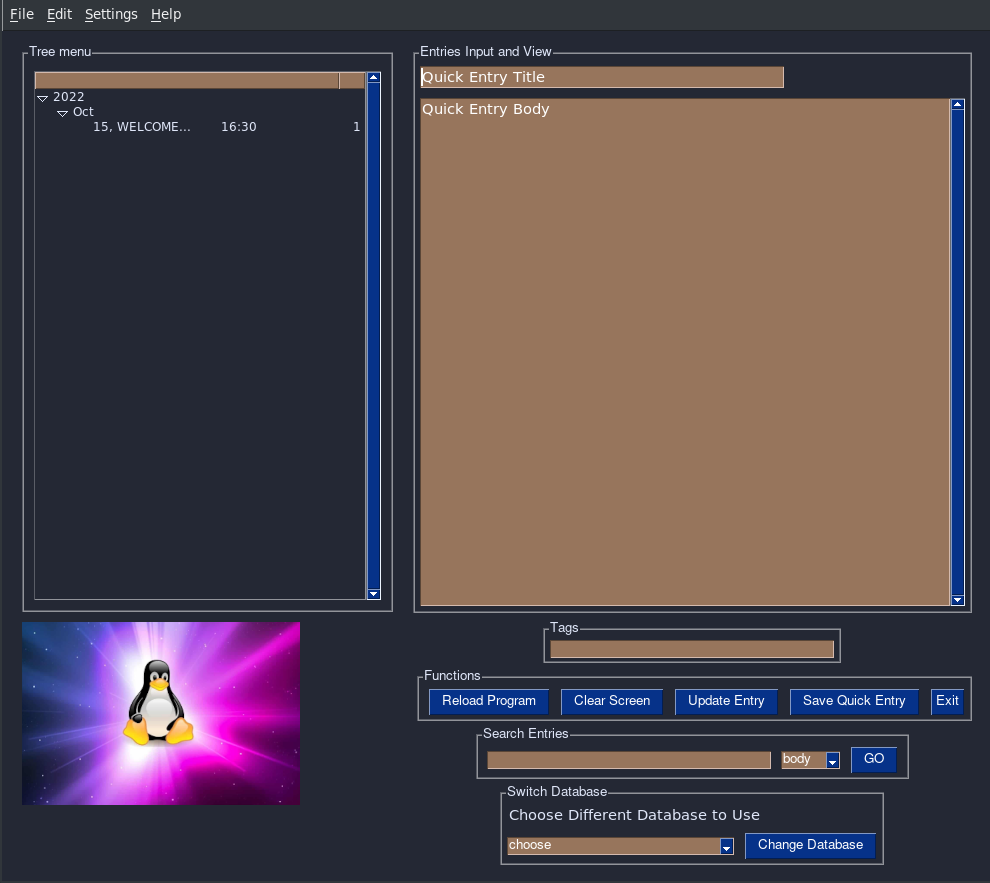
Task: Open the File menu
Action: click(21, 14)
